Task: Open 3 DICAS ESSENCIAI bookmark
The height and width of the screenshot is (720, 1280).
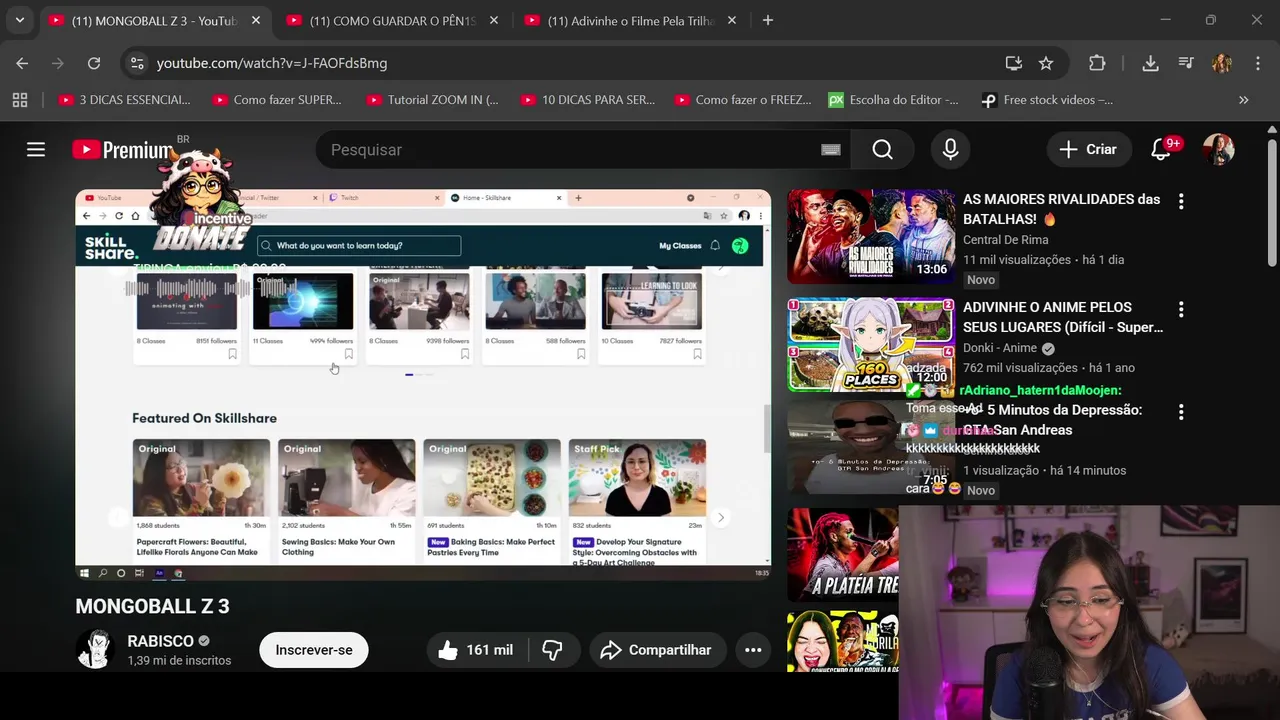Action: tap(124, 100)
